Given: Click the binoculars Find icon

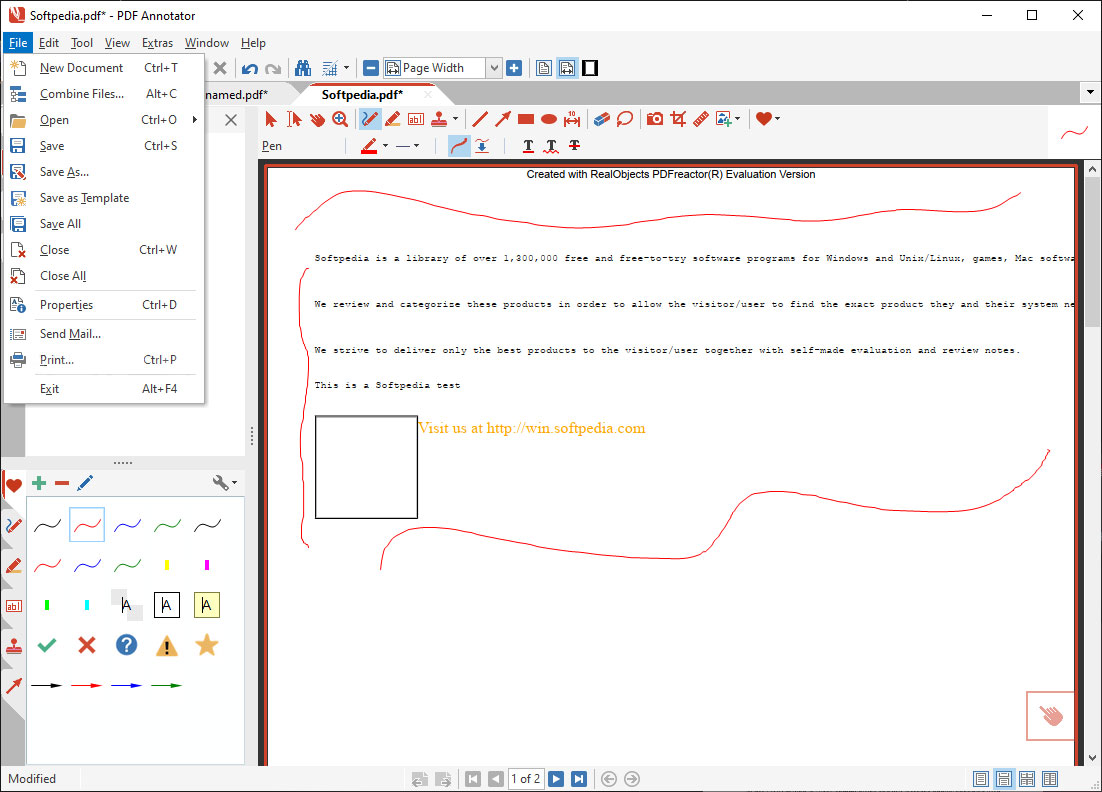Looking at the screenshot, I should (x=303, y=68).
